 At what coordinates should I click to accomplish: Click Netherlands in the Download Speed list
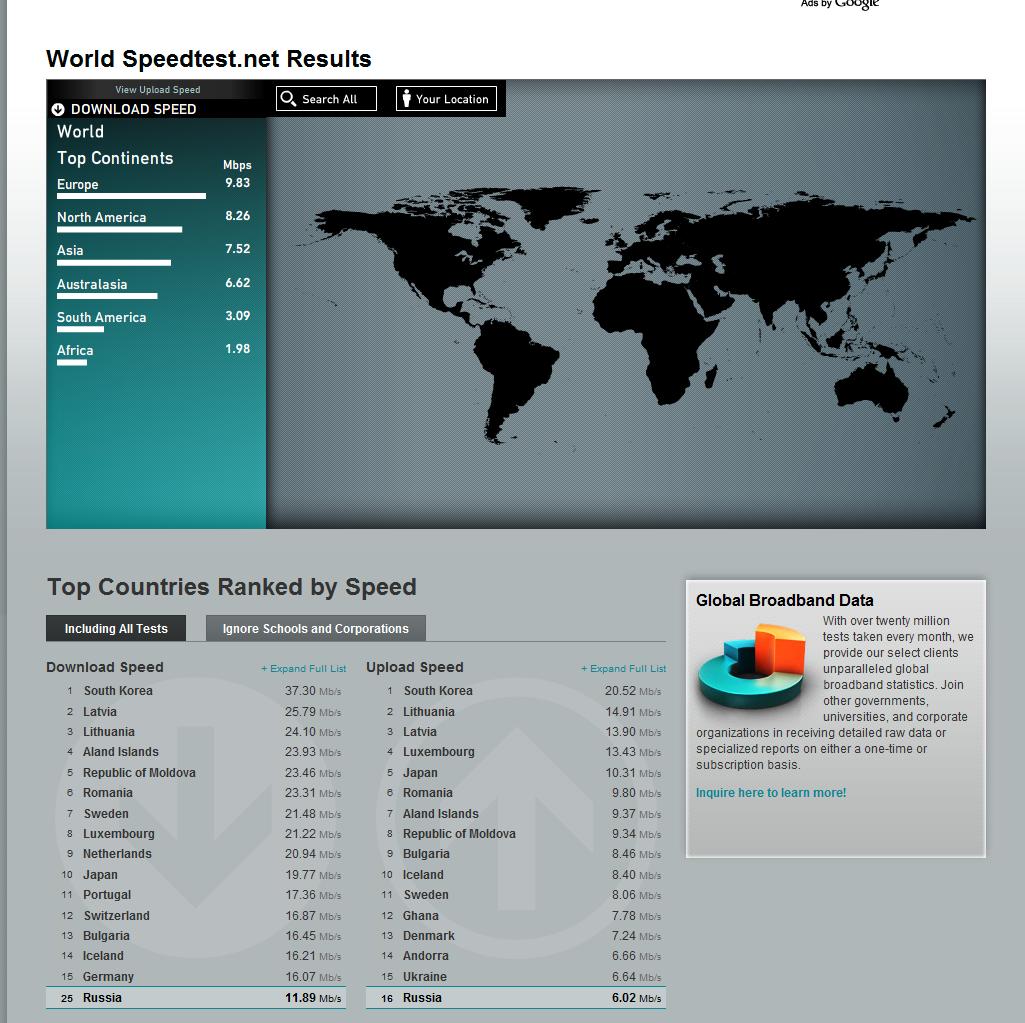point(117,854)
